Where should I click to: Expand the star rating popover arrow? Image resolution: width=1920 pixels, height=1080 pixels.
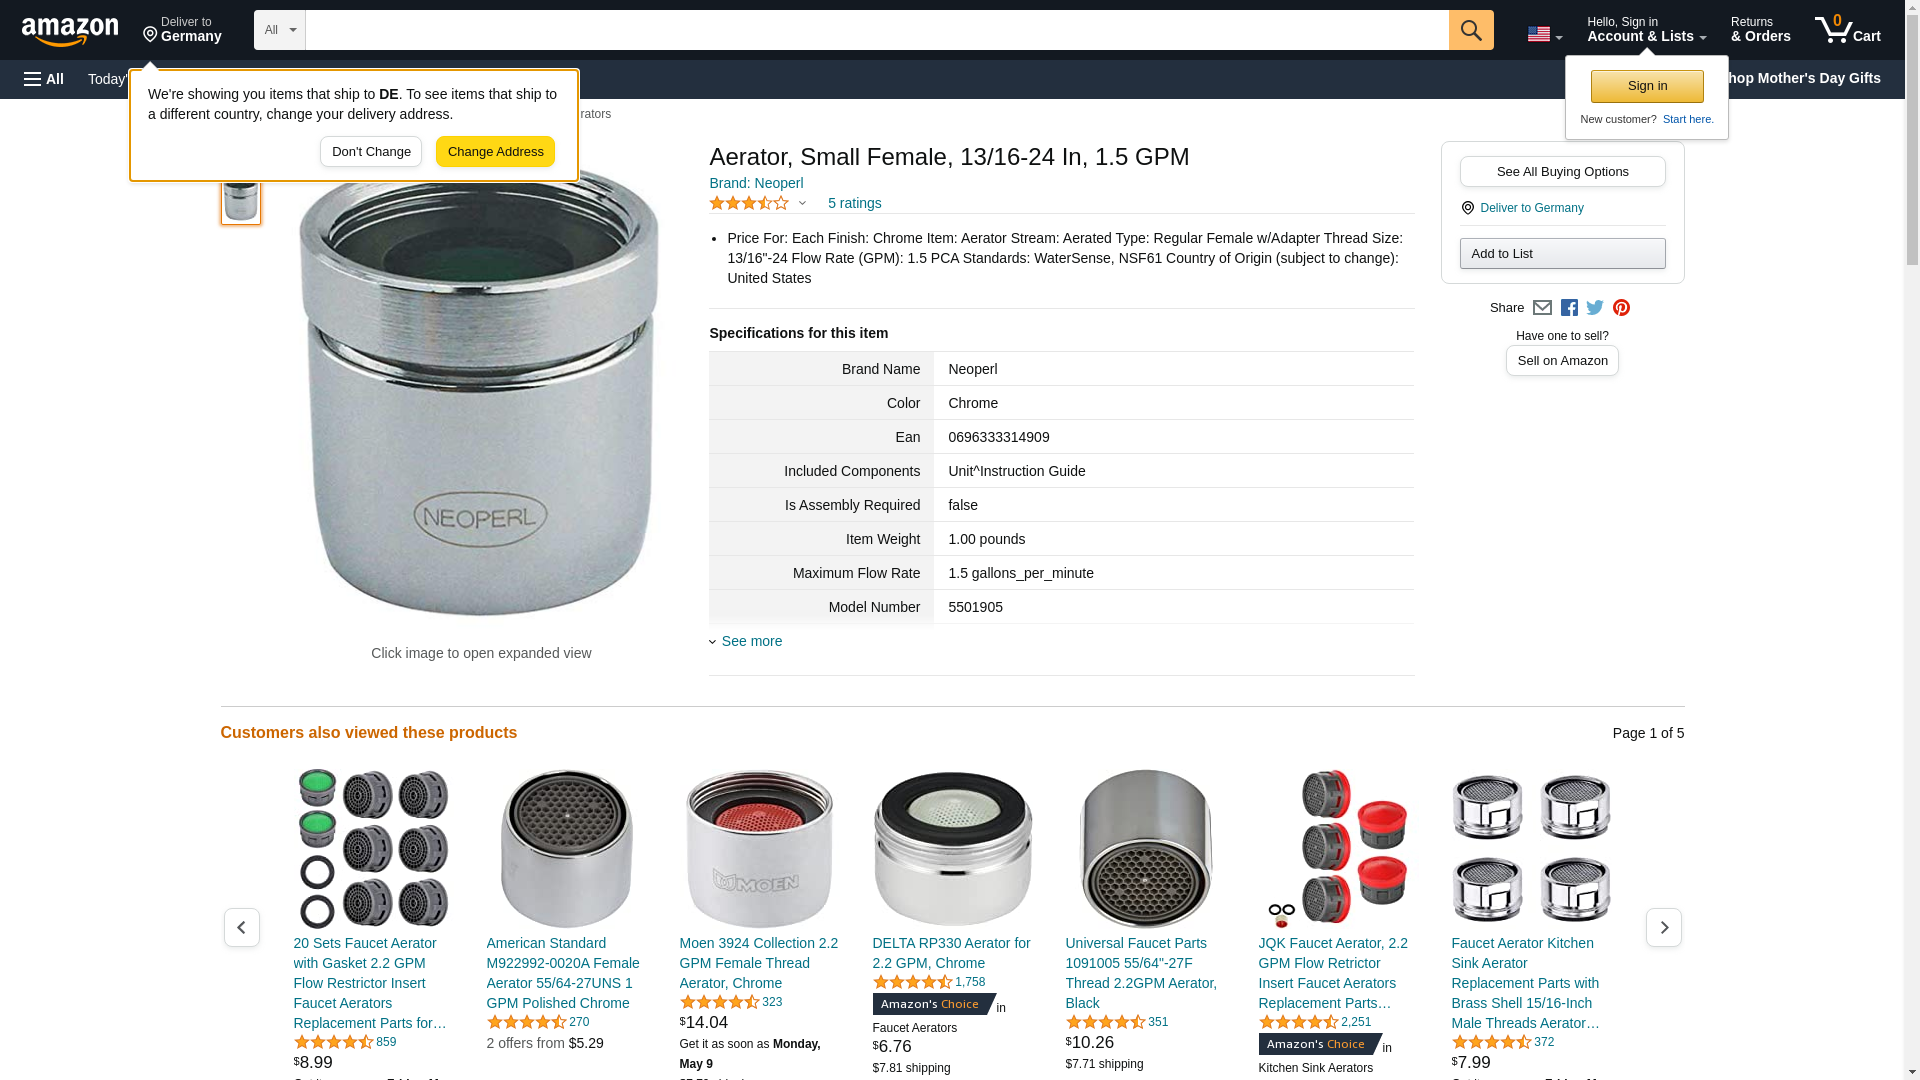[x=802, y=203]
